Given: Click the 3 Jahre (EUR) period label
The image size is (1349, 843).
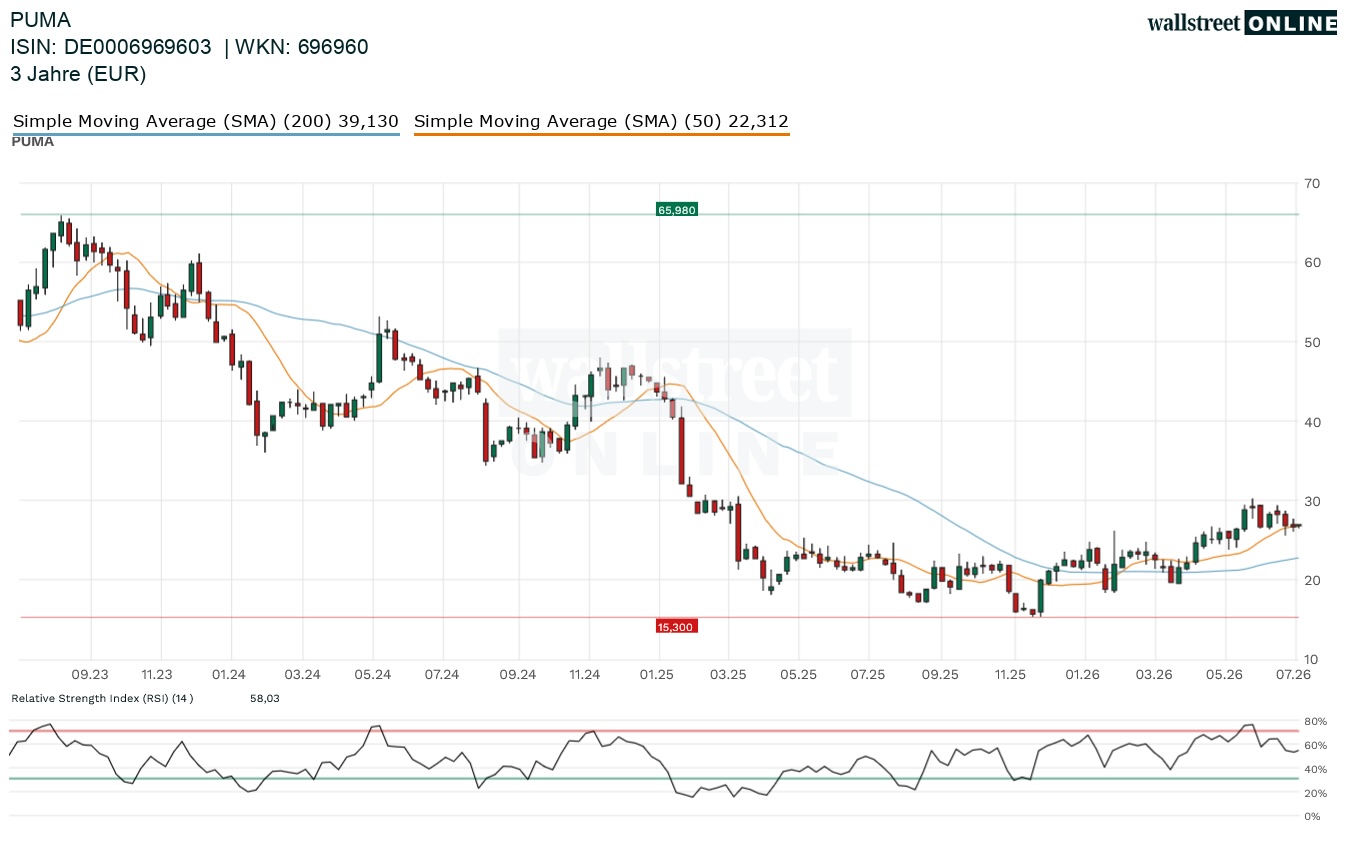Looking at the screenshot, I should 78,74.
